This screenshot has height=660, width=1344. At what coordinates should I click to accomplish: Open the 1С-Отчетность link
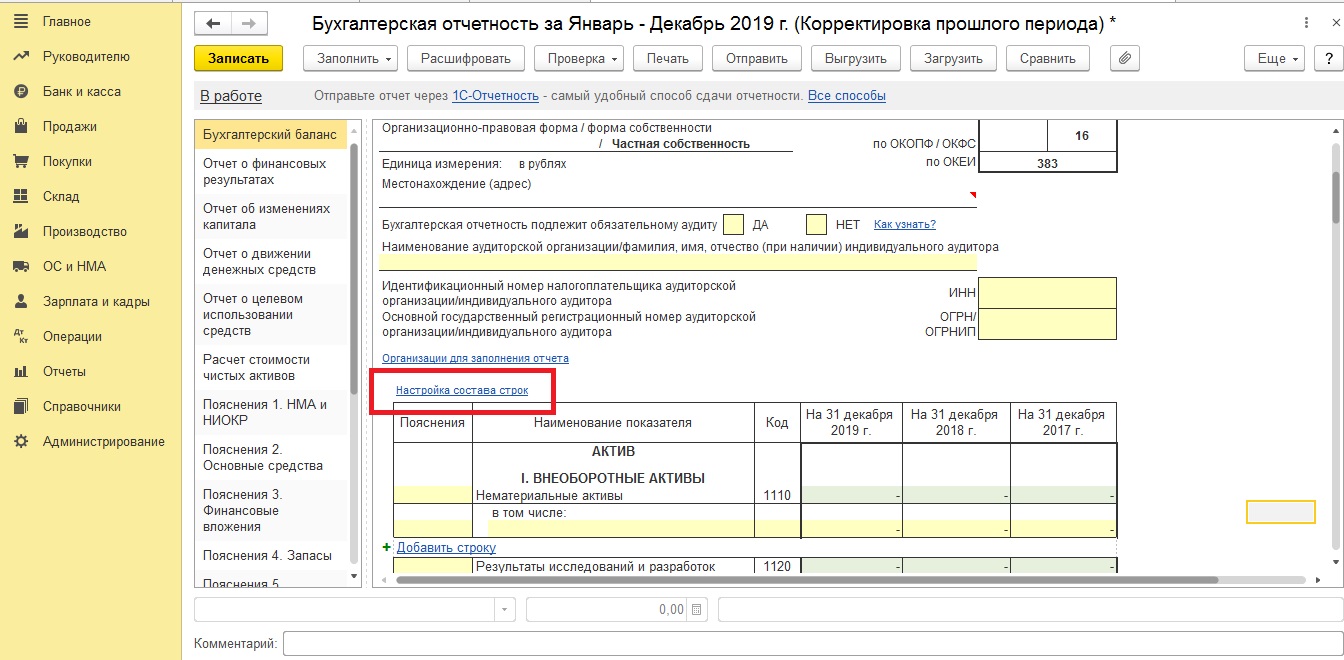click(495, 96)
